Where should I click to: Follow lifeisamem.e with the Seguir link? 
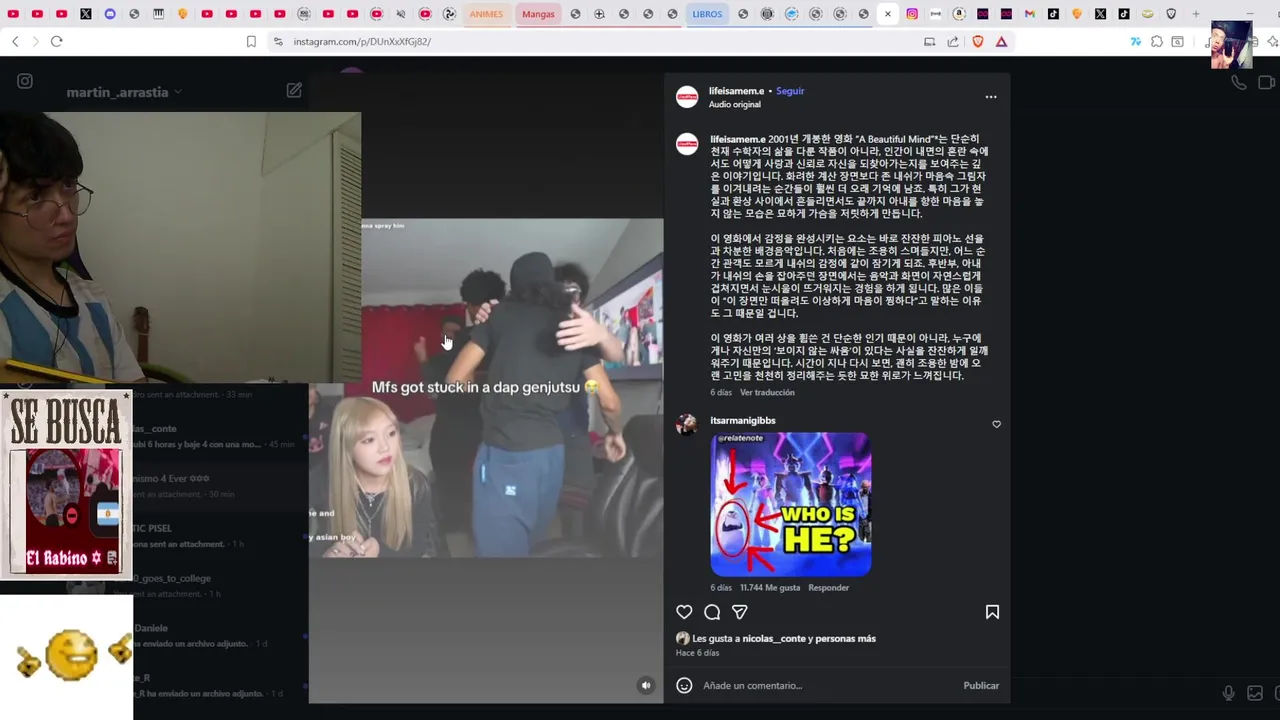790,91
